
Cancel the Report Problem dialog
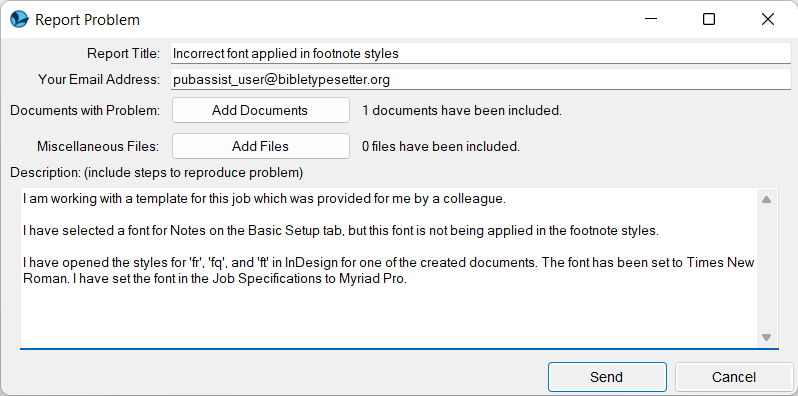(733, 377)
